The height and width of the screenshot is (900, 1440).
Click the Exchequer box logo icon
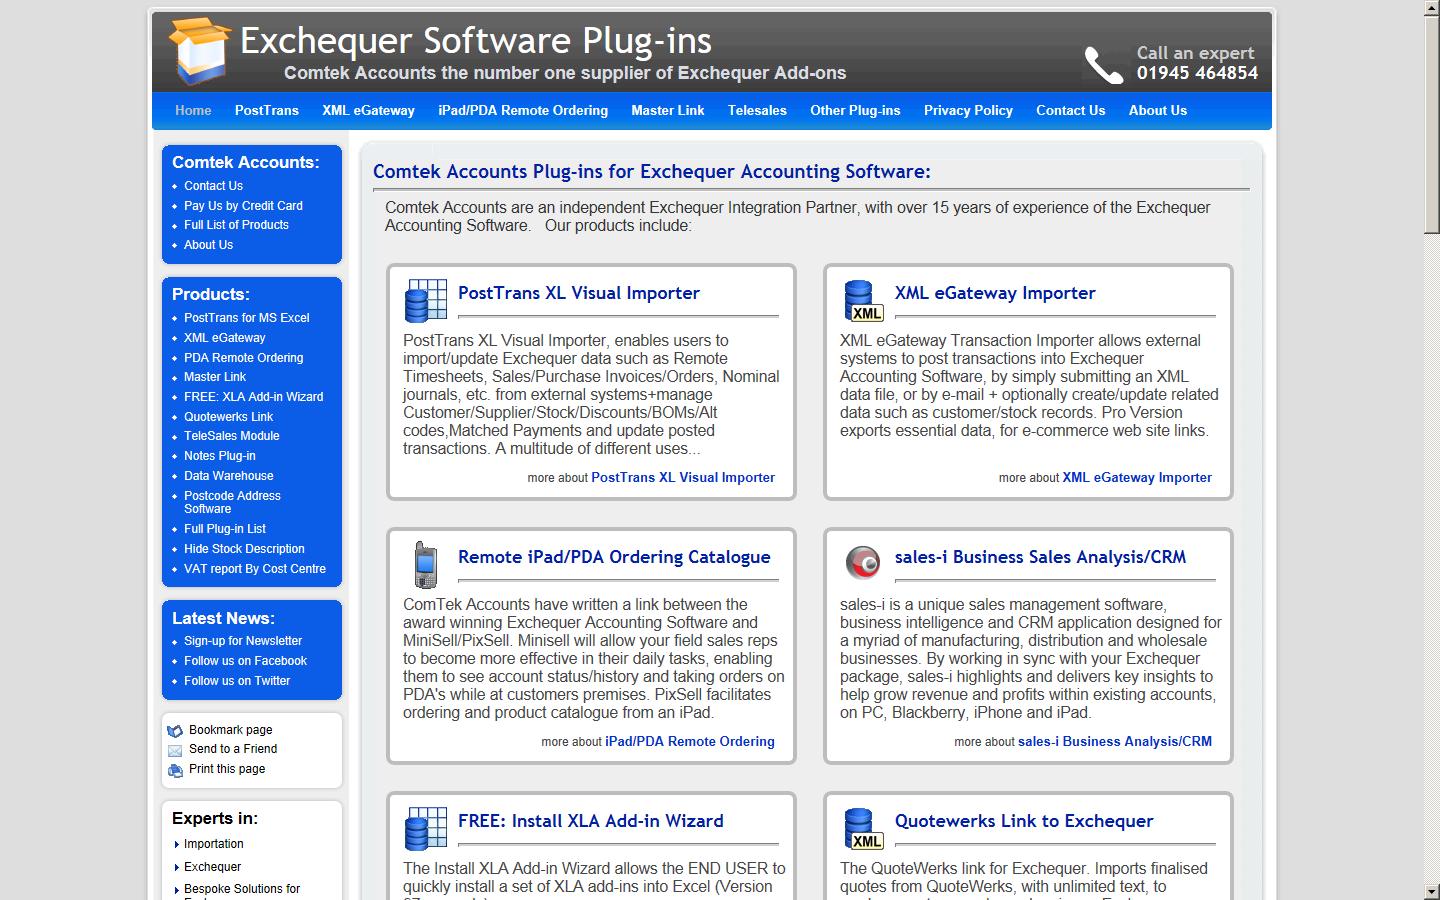(x=199, y=50)
